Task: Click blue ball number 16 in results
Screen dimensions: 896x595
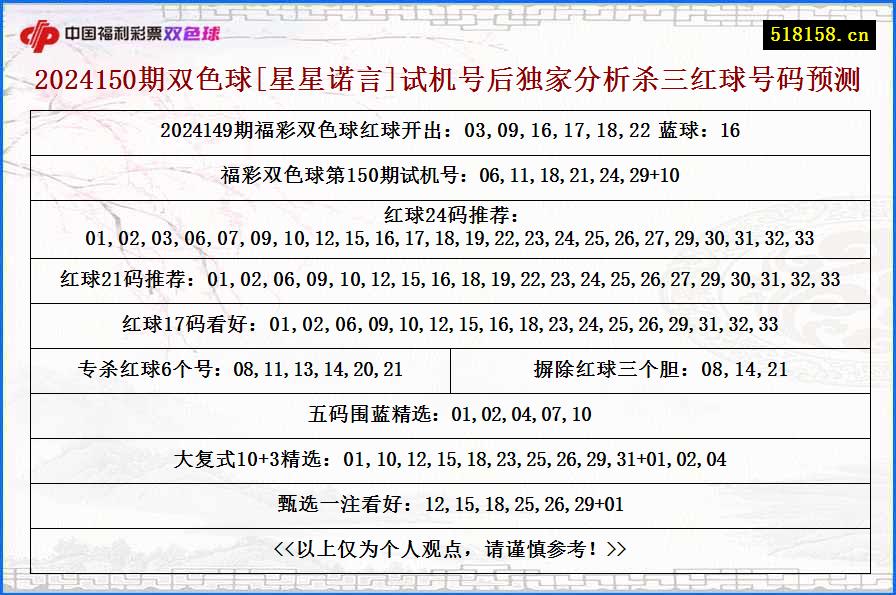Action: pyautogui.click(x=728, y=129)
